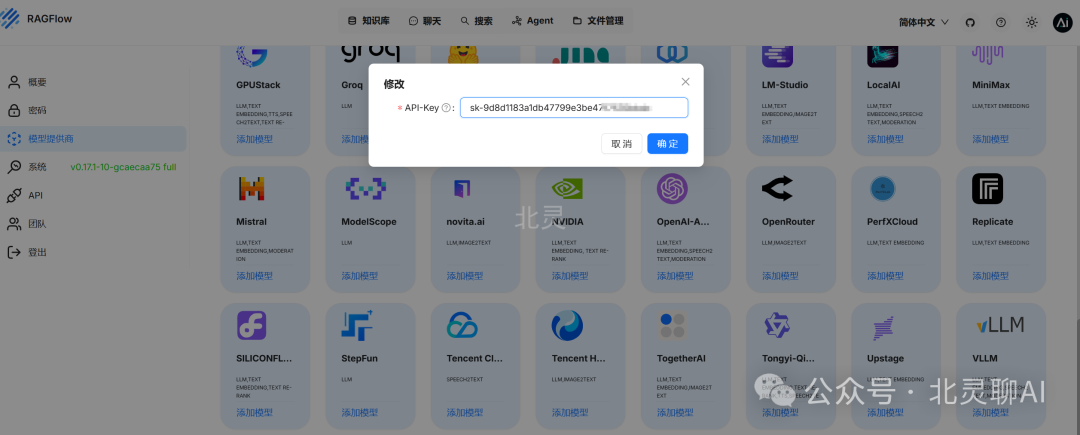This screenshot has height=435, width=1080.
Task: Open the user avatar menu
Action: (x=1062, y=22)
